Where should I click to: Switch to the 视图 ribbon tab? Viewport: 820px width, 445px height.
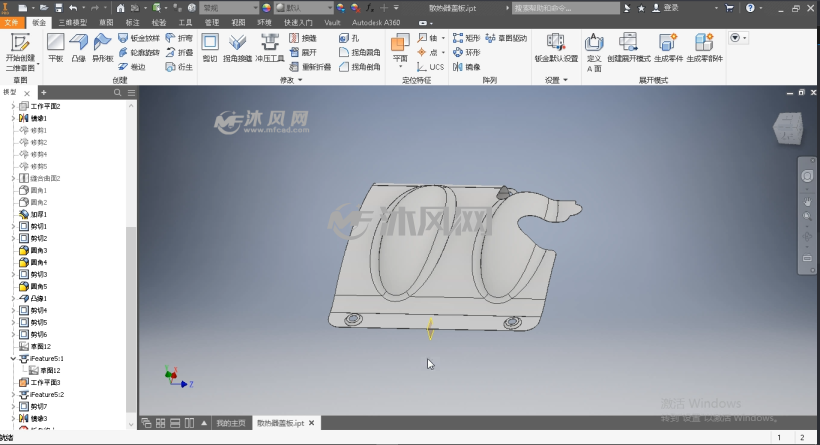click(238, 22)
